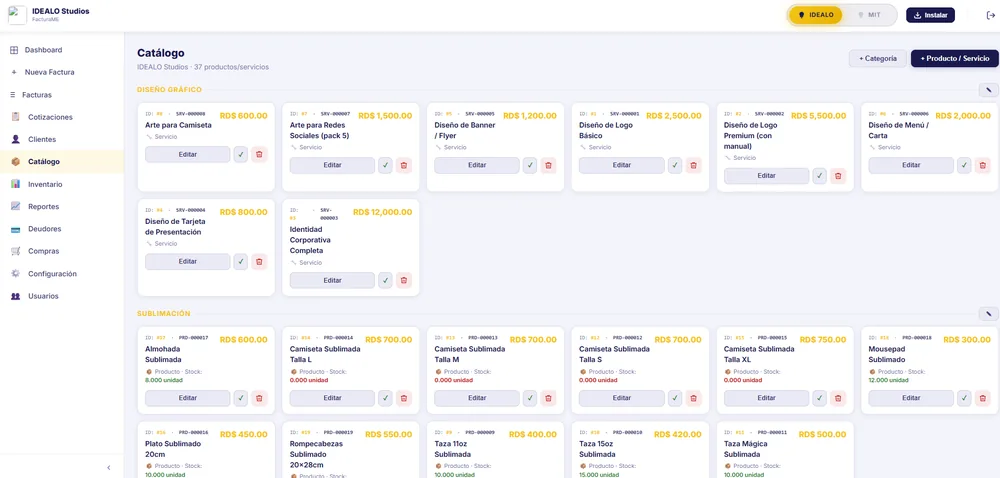1000x478 pixels.
Task: Delete Camiseta Sublimada Talla M product
Action: [548, 398]
